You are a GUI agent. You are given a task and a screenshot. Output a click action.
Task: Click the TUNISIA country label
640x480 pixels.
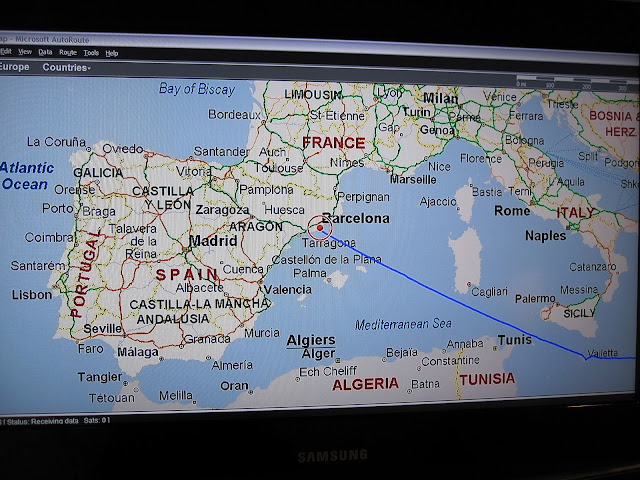[487, 379]
